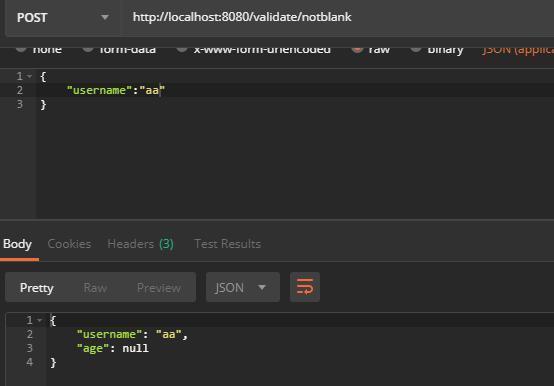Select the Raw response view
Image resolution: width=554 pixels, height=386 pixels.
95,288
